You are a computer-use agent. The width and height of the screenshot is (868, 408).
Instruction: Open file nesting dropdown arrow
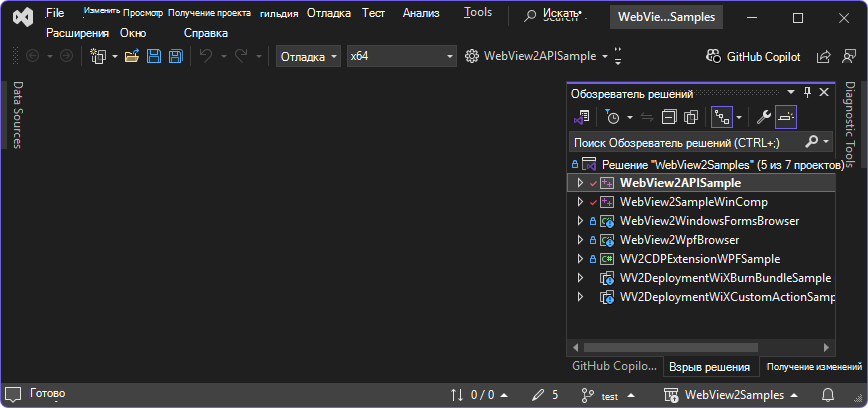739,117
